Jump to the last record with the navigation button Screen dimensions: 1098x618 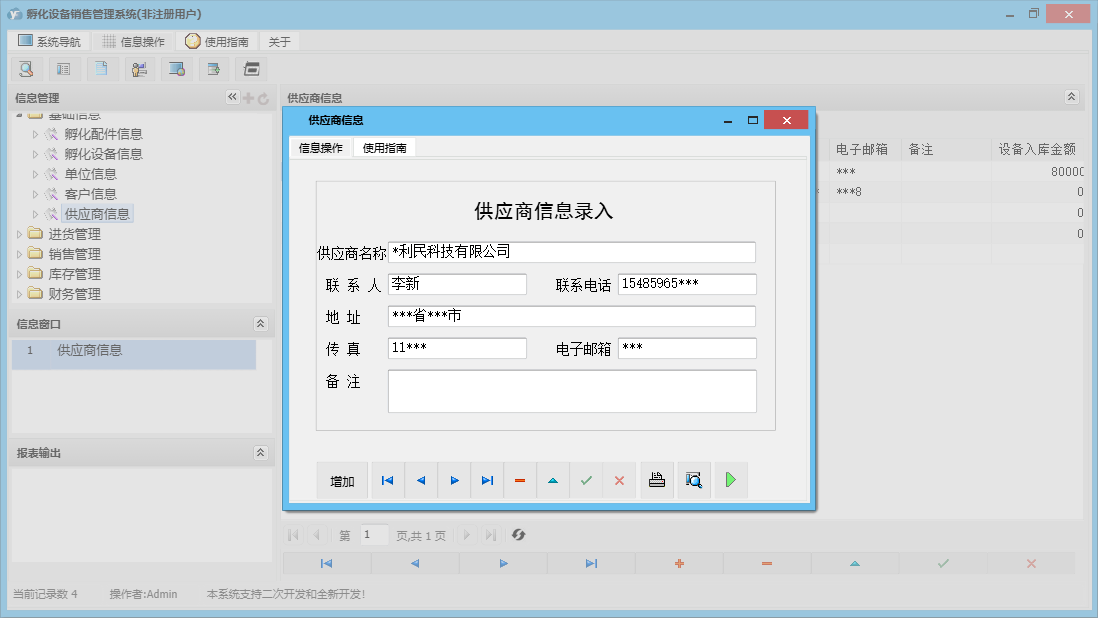pos(487,480)
